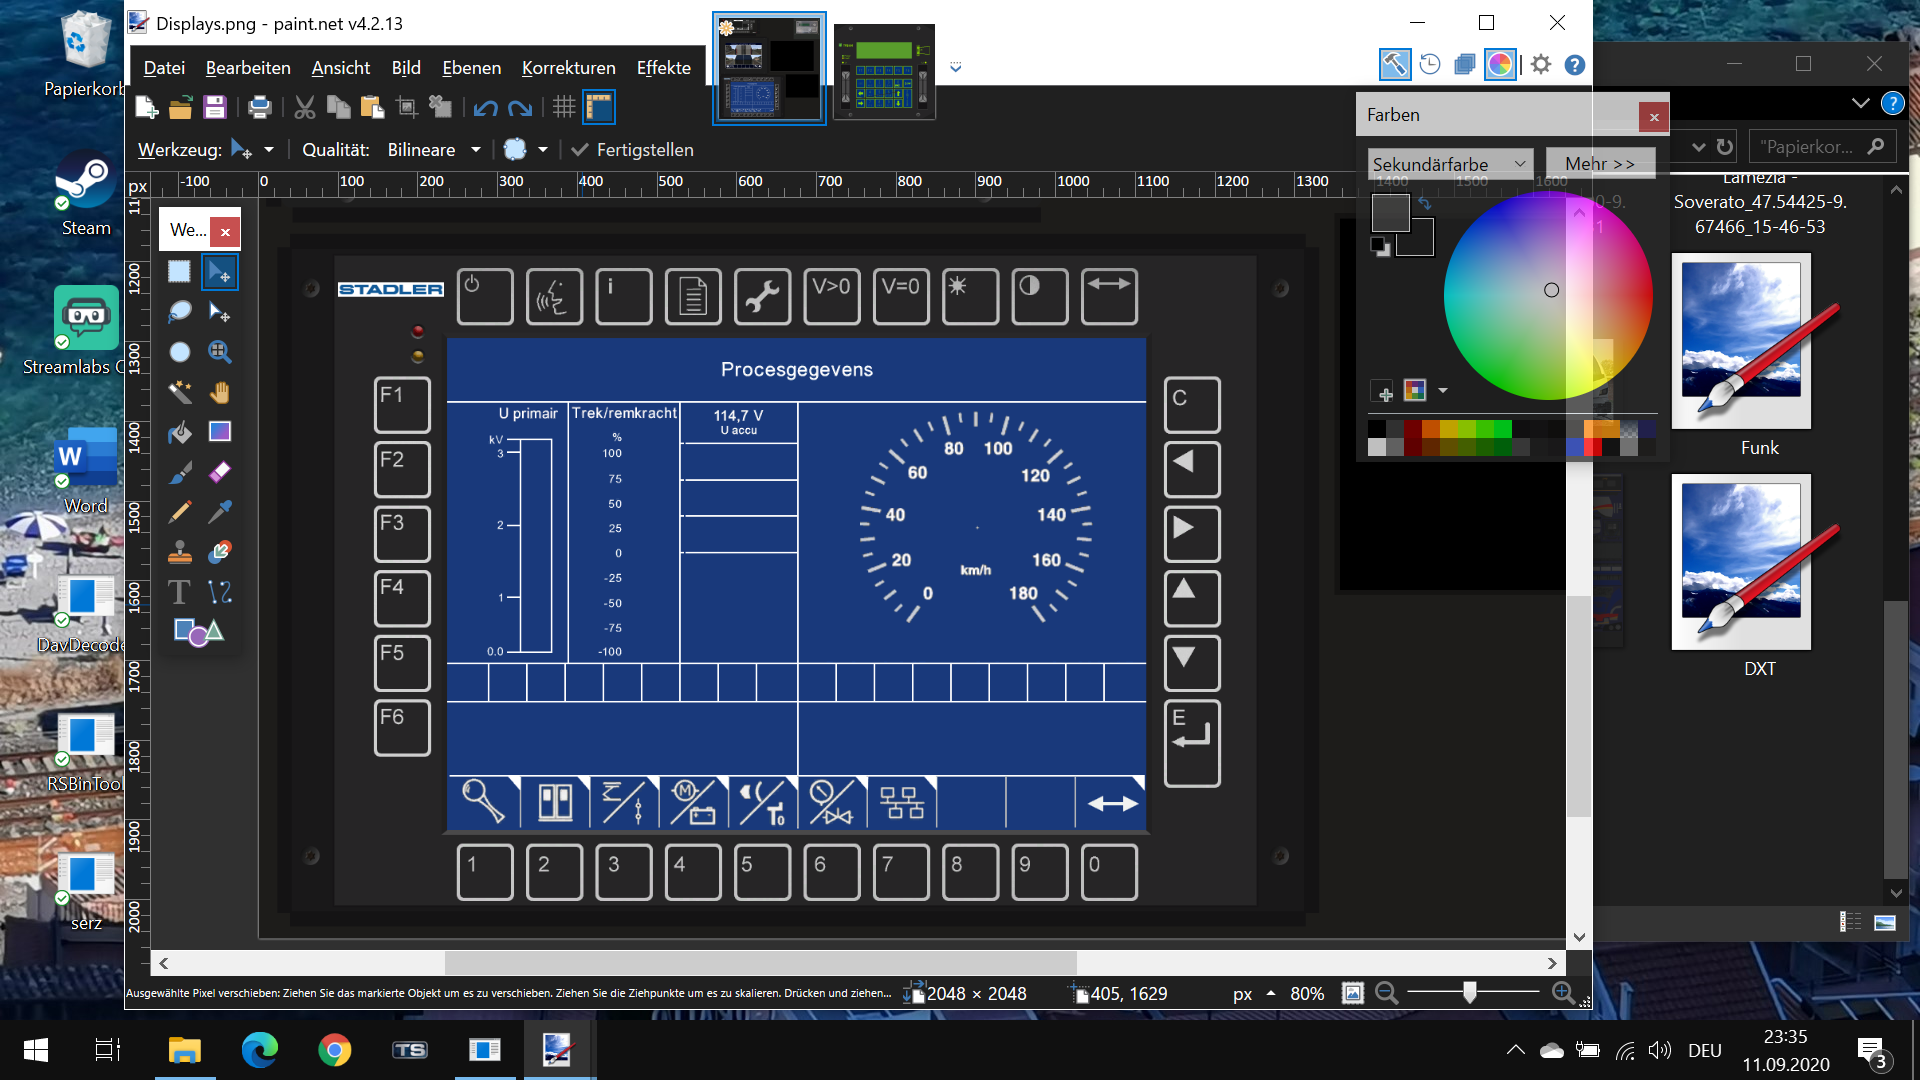Open the Effekte menu
1920x1080 pixels.
(663, 68)
